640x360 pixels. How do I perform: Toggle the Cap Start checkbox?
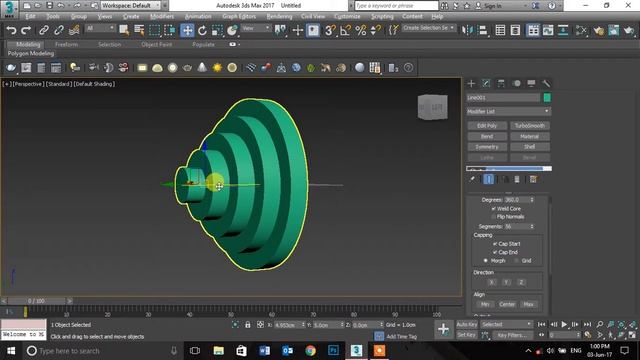point(495,244)
